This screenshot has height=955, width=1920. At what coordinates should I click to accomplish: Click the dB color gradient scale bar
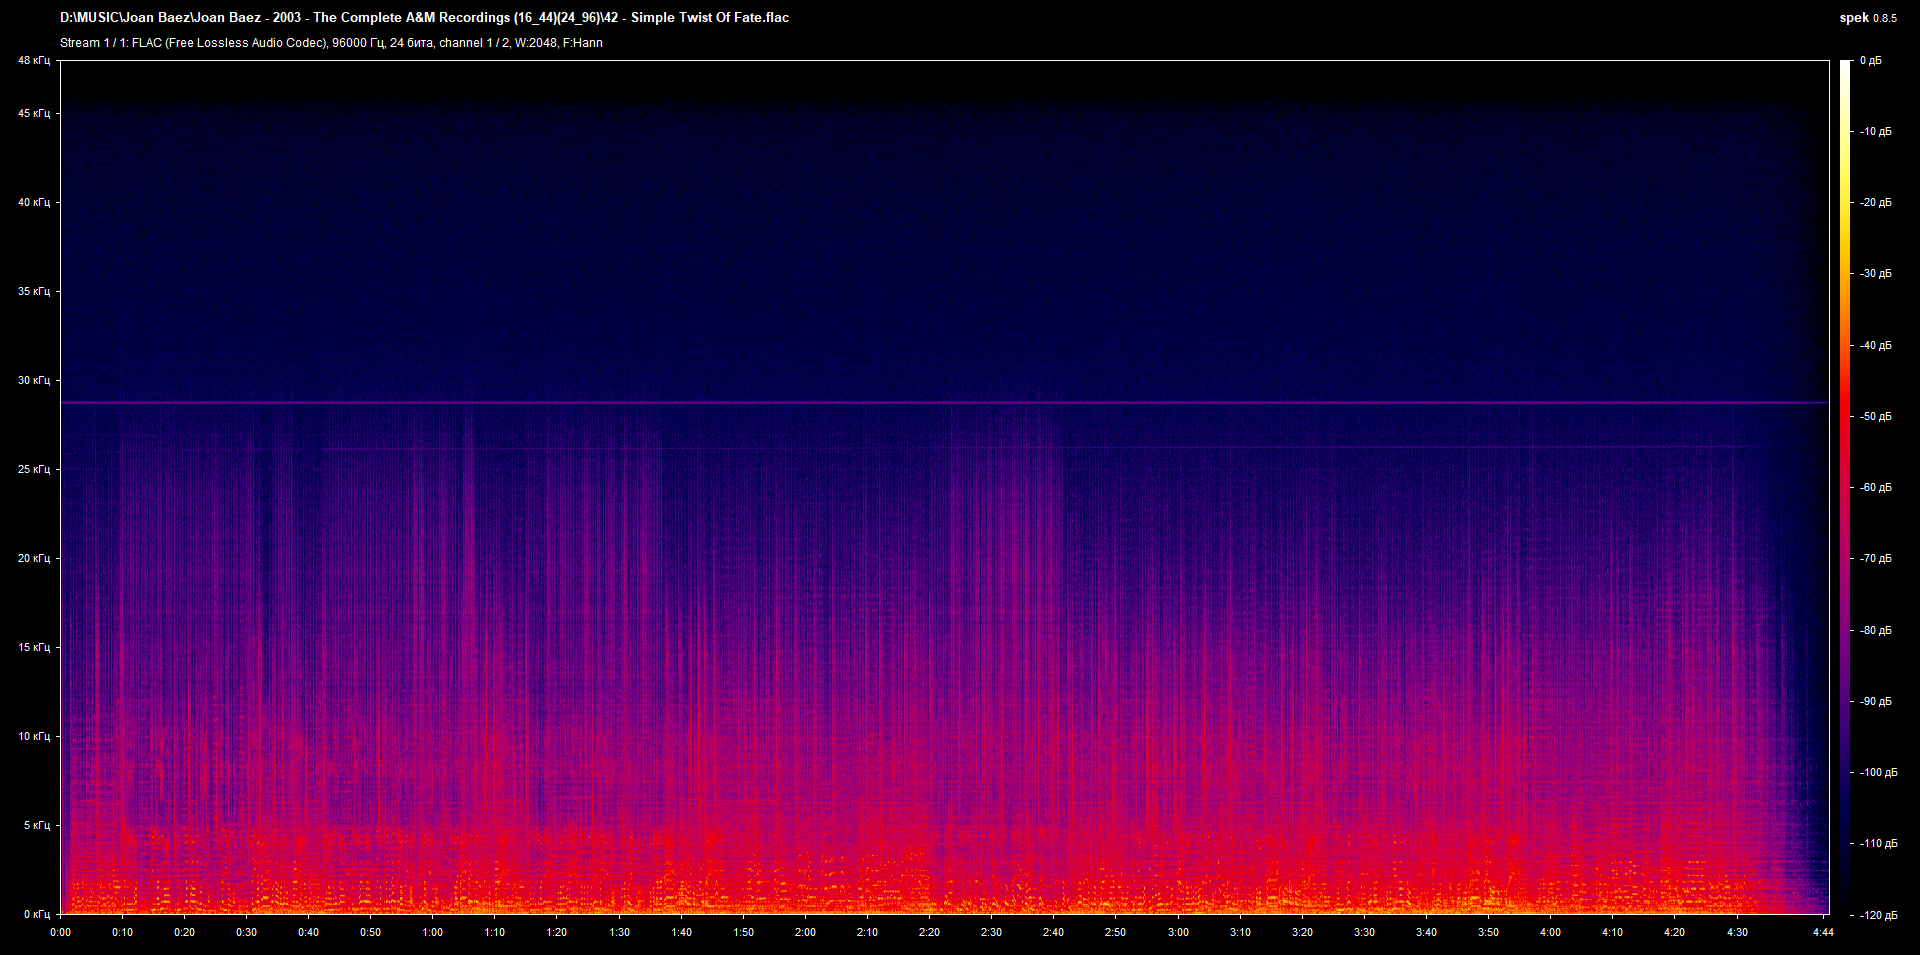point(1846,488)
